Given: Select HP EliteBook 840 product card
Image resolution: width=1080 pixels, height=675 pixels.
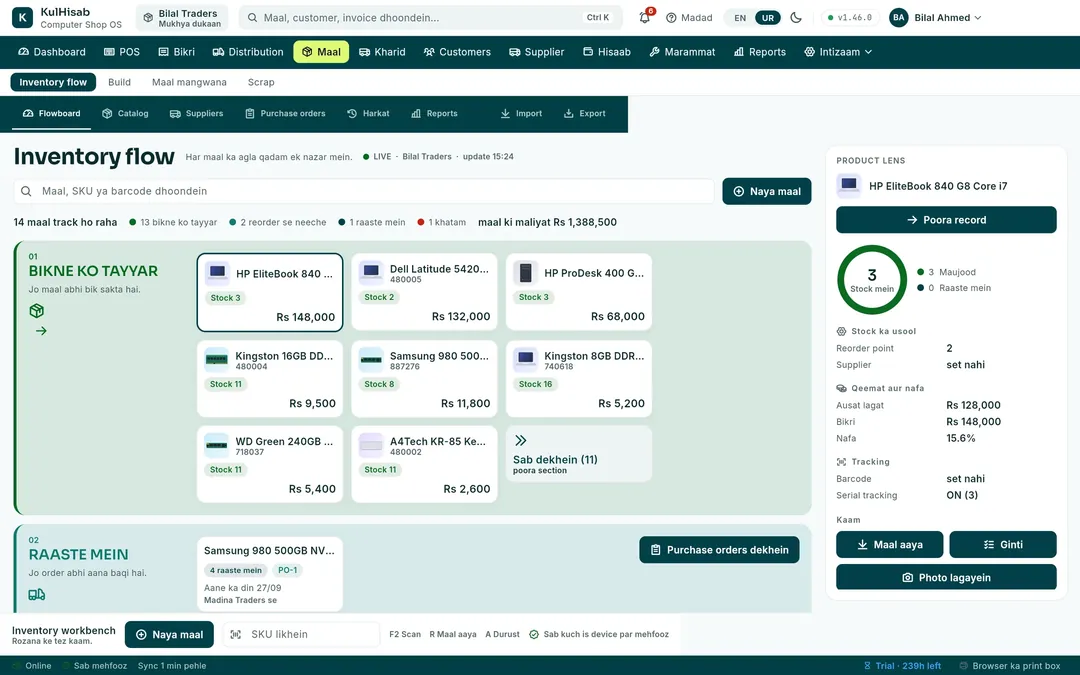Looking at the screenshot, I should (270, 292).
